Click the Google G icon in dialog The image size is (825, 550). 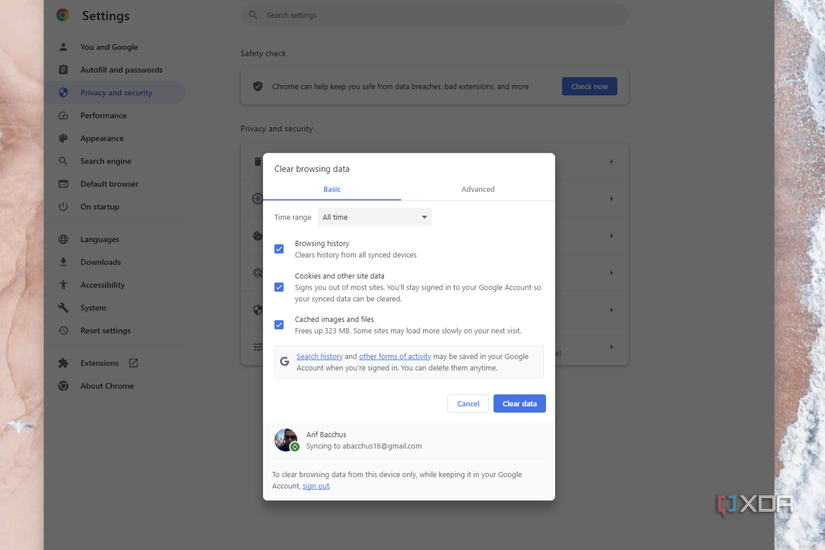(x=285, y=362)
